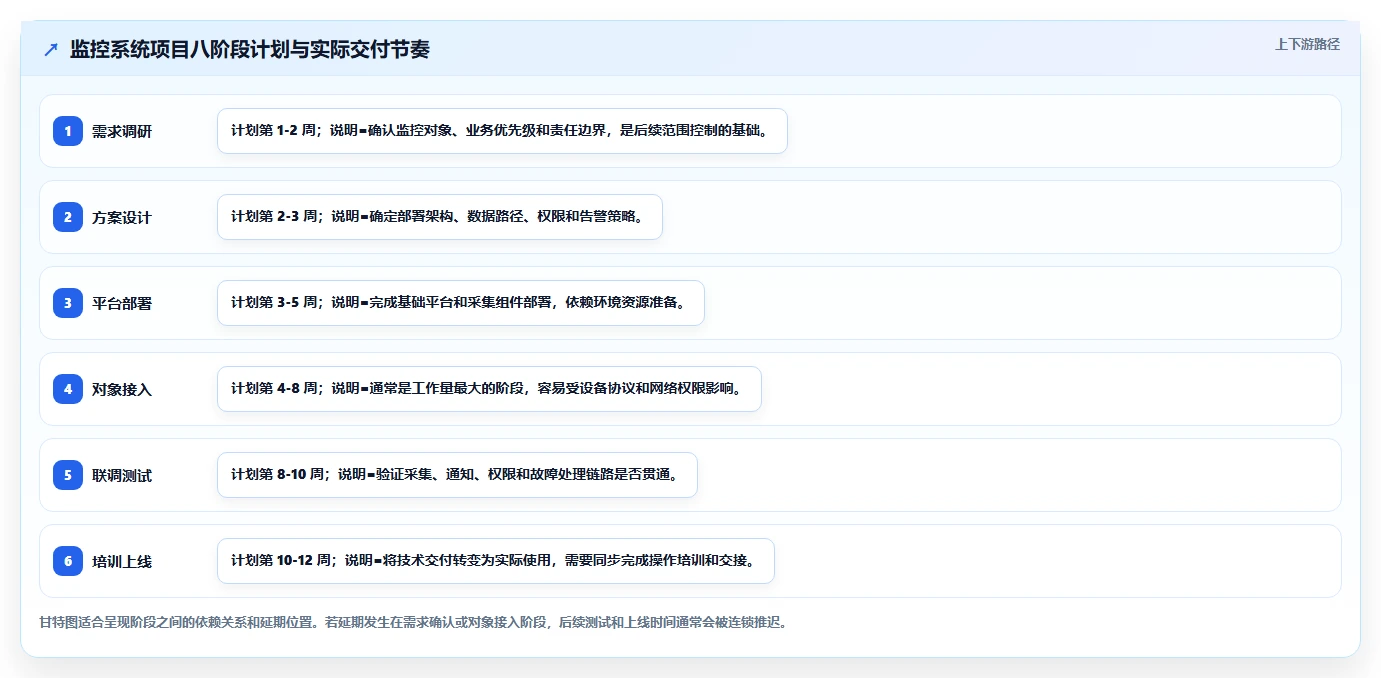The image size is (1381, 678).
Task: Open the 计划第 8-10 周 description box
Action: (457, 475)
